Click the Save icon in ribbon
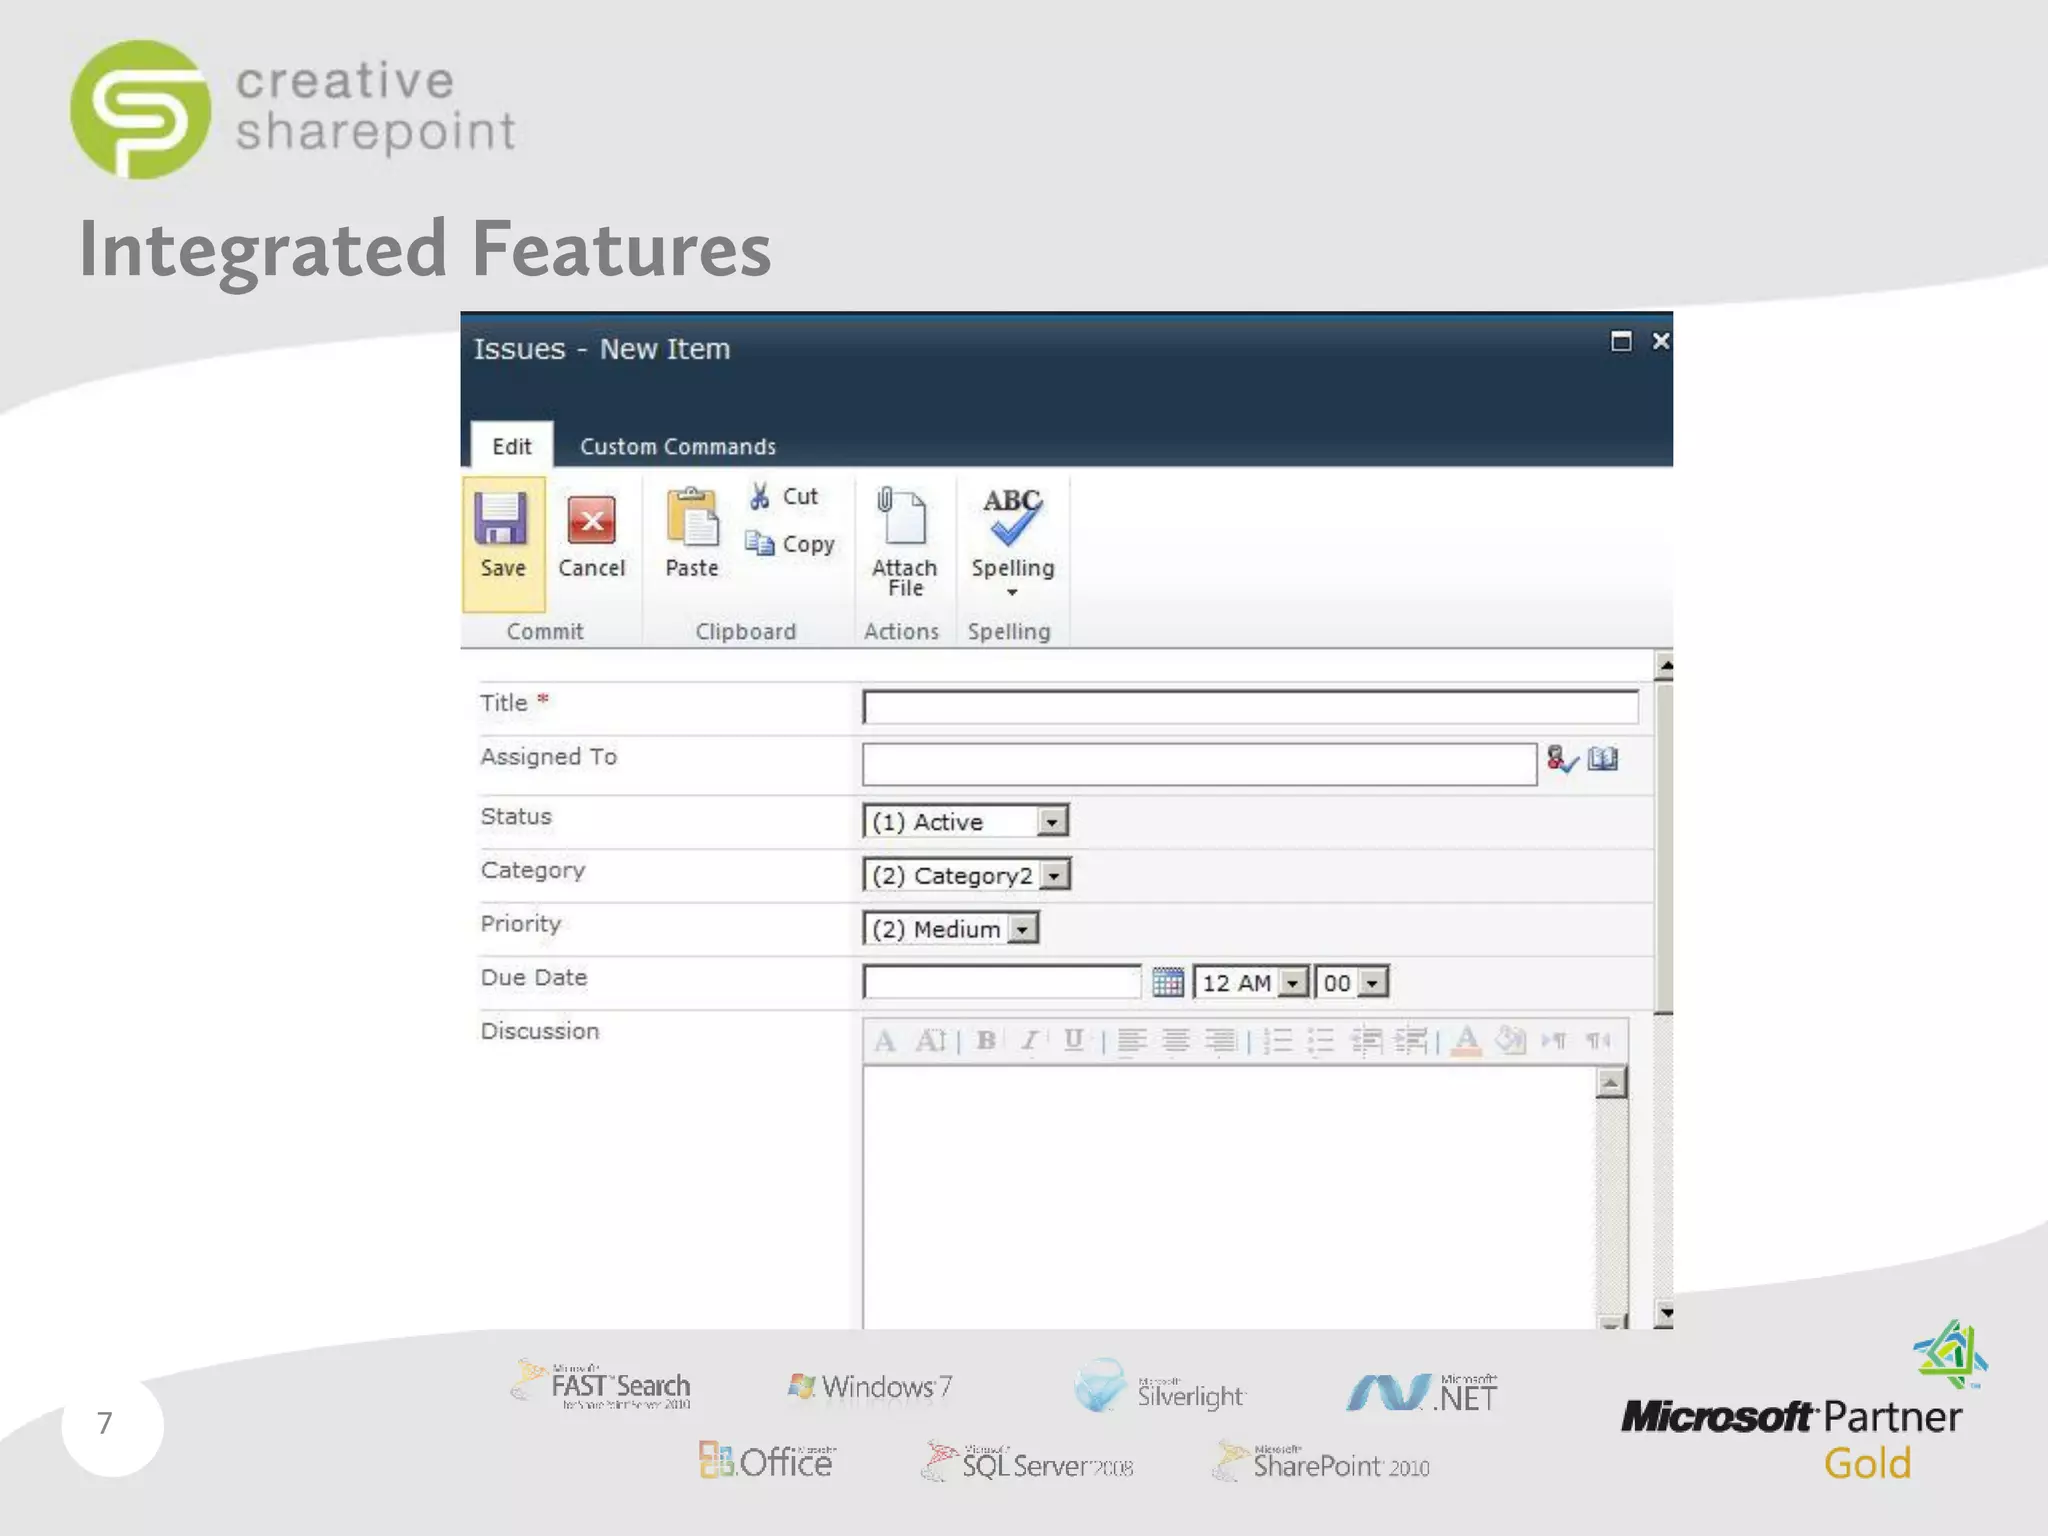The width and height of the screenshot is (2048, 1536). 500,519
